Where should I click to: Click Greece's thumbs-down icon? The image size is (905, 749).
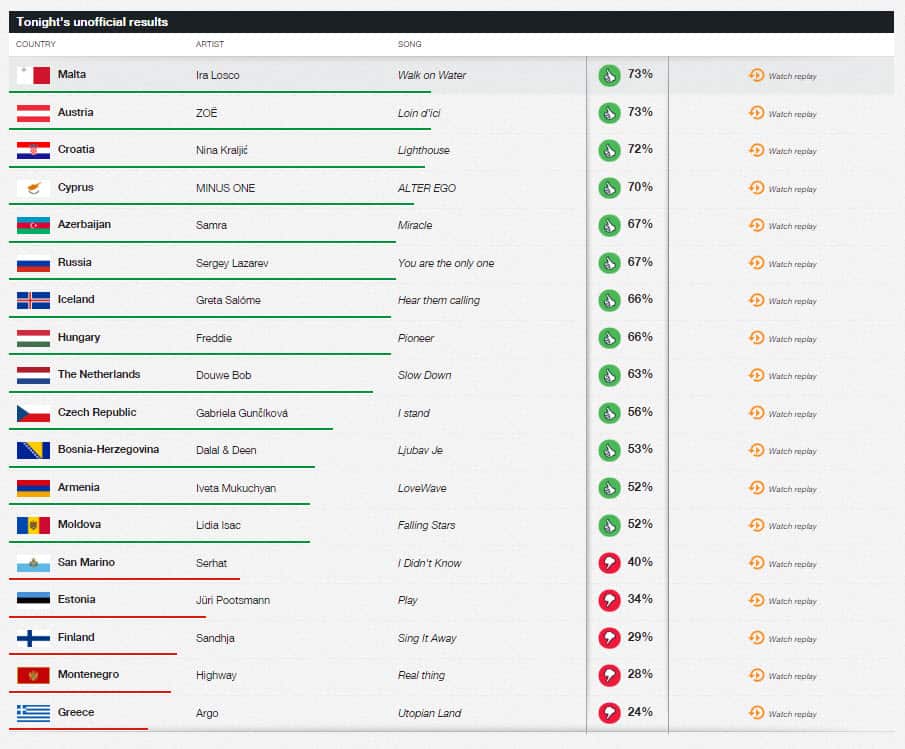click(609, 713)
